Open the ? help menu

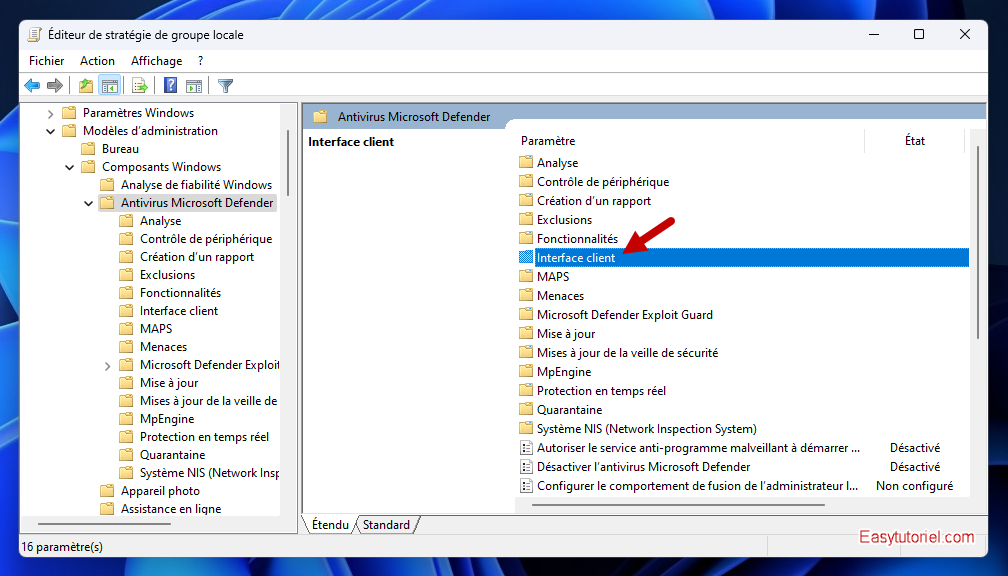pyautogui.click(x=201, y=61)
